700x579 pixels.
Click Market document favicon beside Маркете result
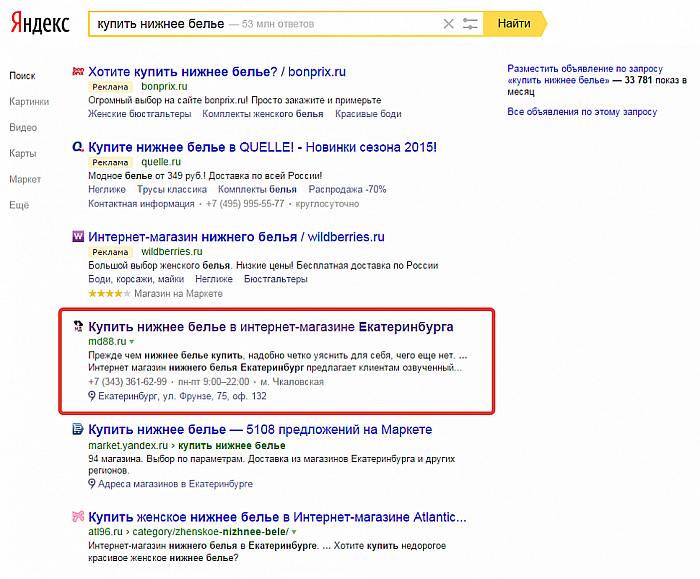[78, 429]
